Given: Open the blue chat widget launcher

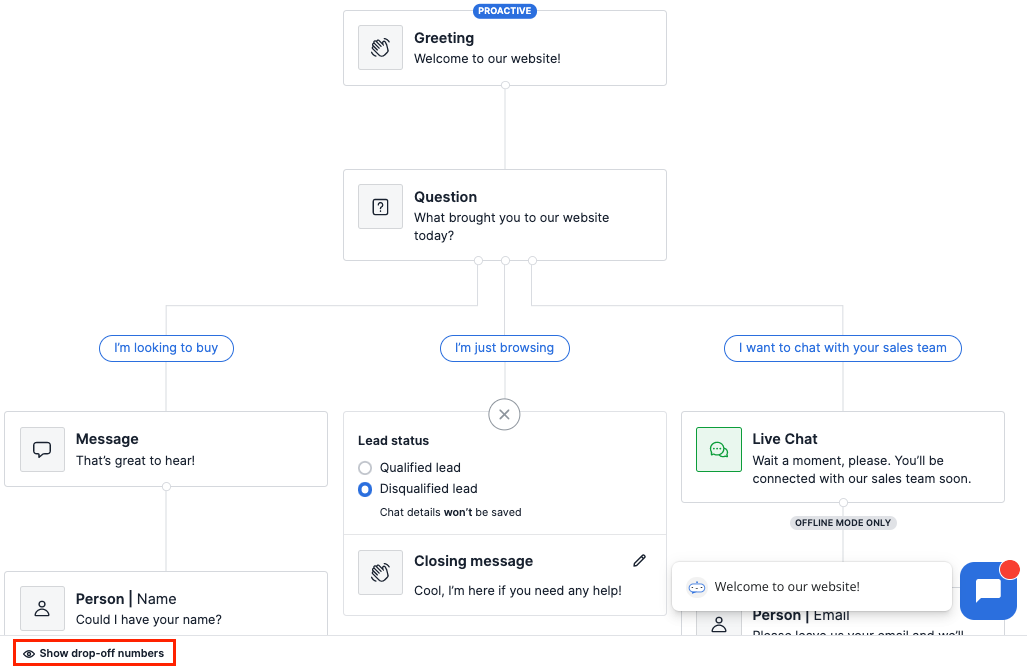Looking at the screenshot, I should pos(988,590).
